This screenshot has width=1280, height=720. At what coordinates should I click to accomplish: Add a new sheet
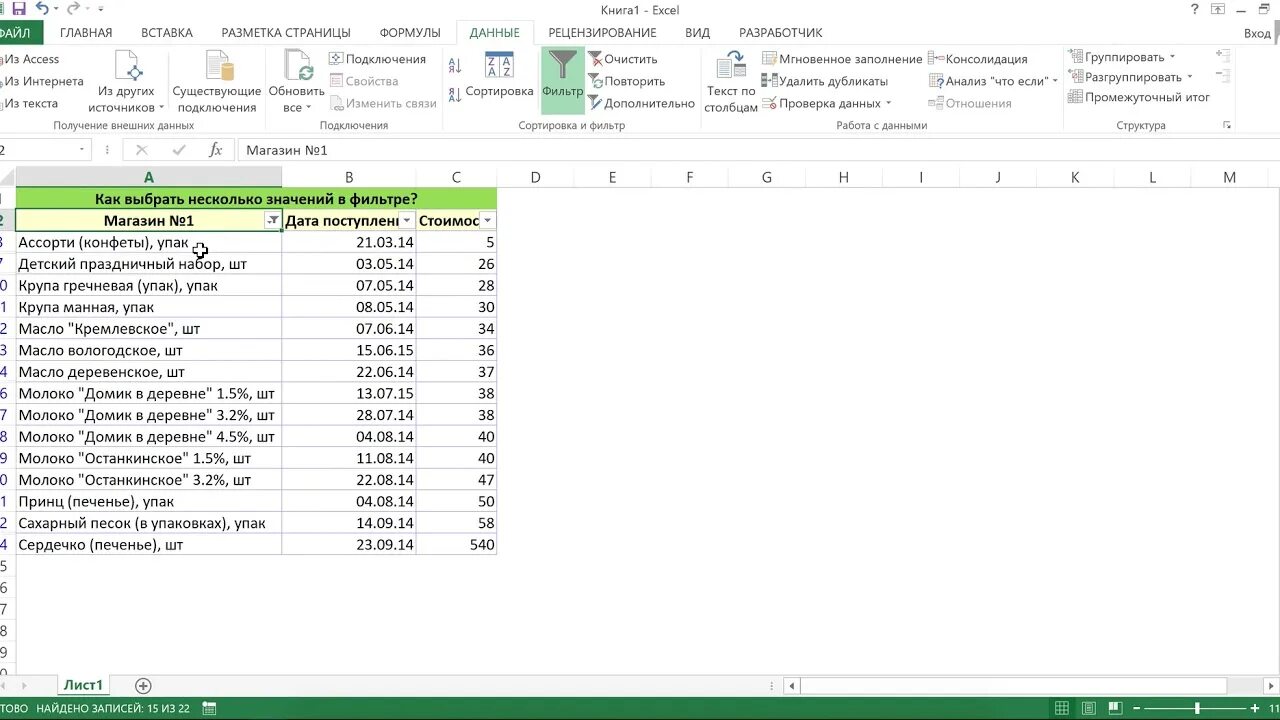pyautogui.click(x=143, y=685)
